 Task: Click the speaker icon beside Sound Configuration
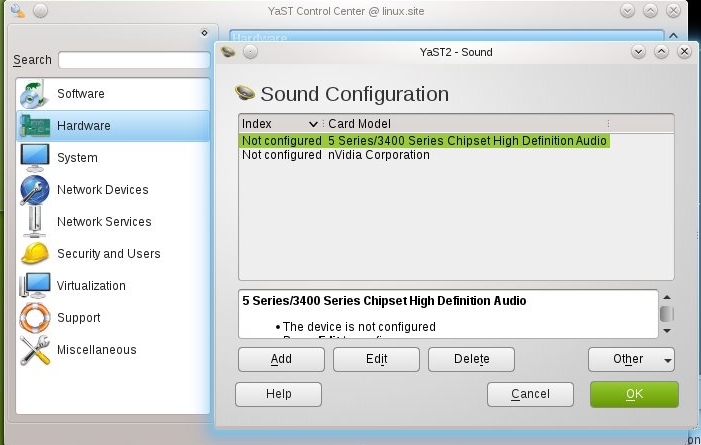245,93
